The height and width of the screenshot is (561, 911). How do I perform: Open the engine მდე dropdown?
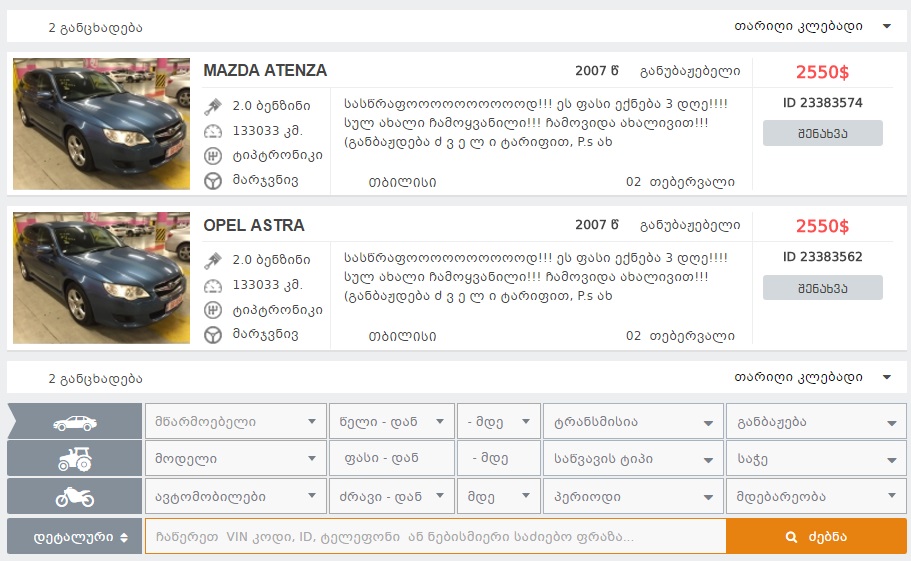click(499, 497)
